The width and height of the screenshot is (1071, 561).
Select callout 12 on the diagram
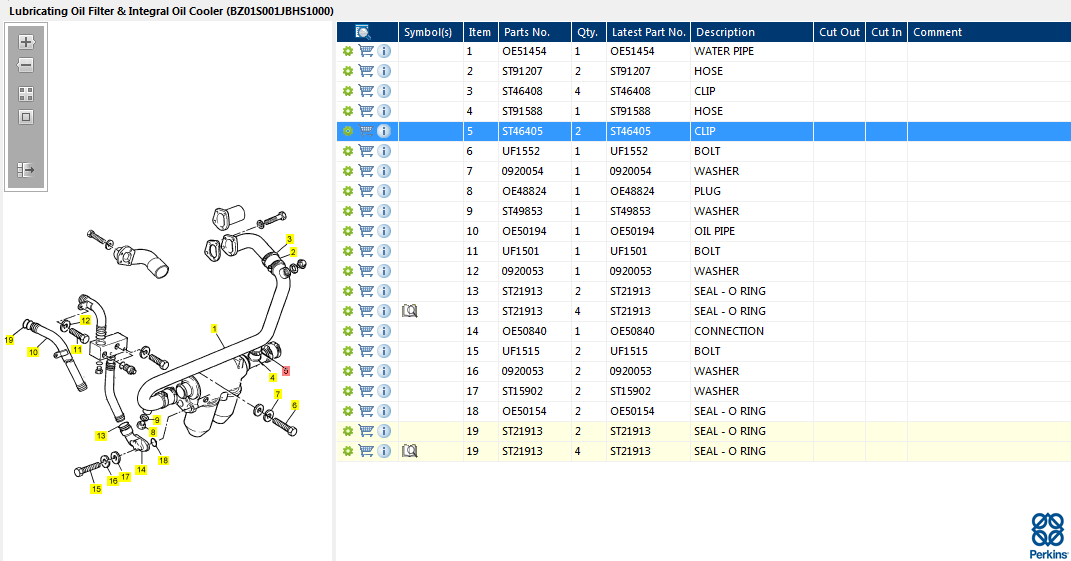(85, 320)
